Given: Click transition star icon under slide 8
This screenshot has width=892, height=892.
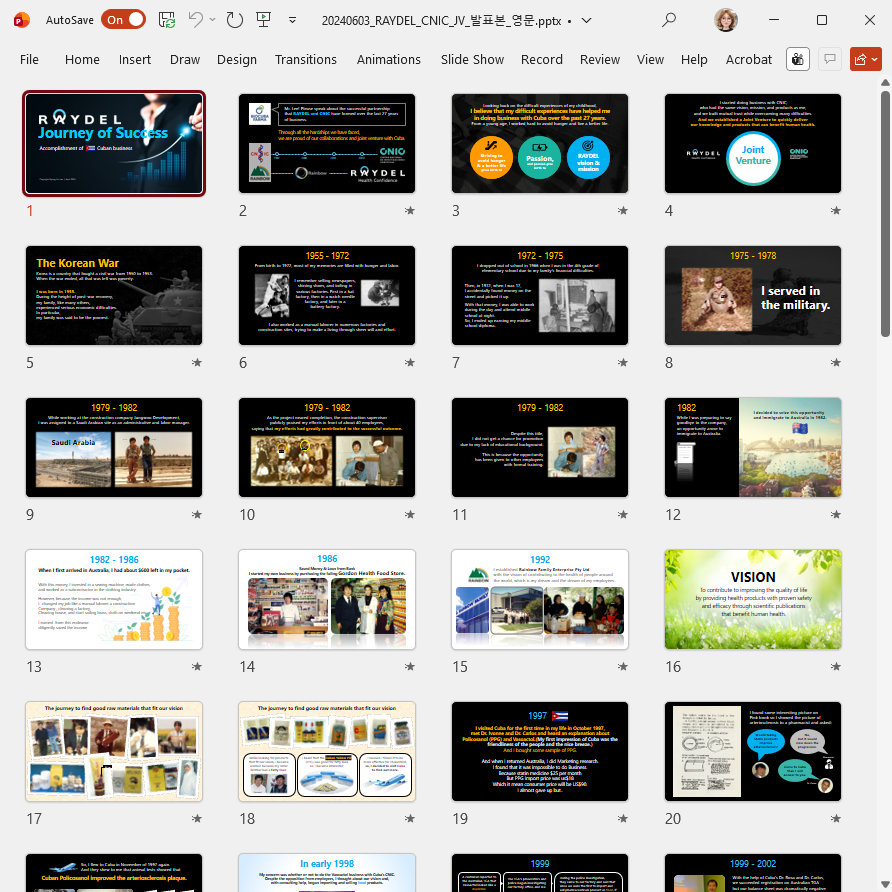Looking at the screenshot, I should click(x=836, y=362).
